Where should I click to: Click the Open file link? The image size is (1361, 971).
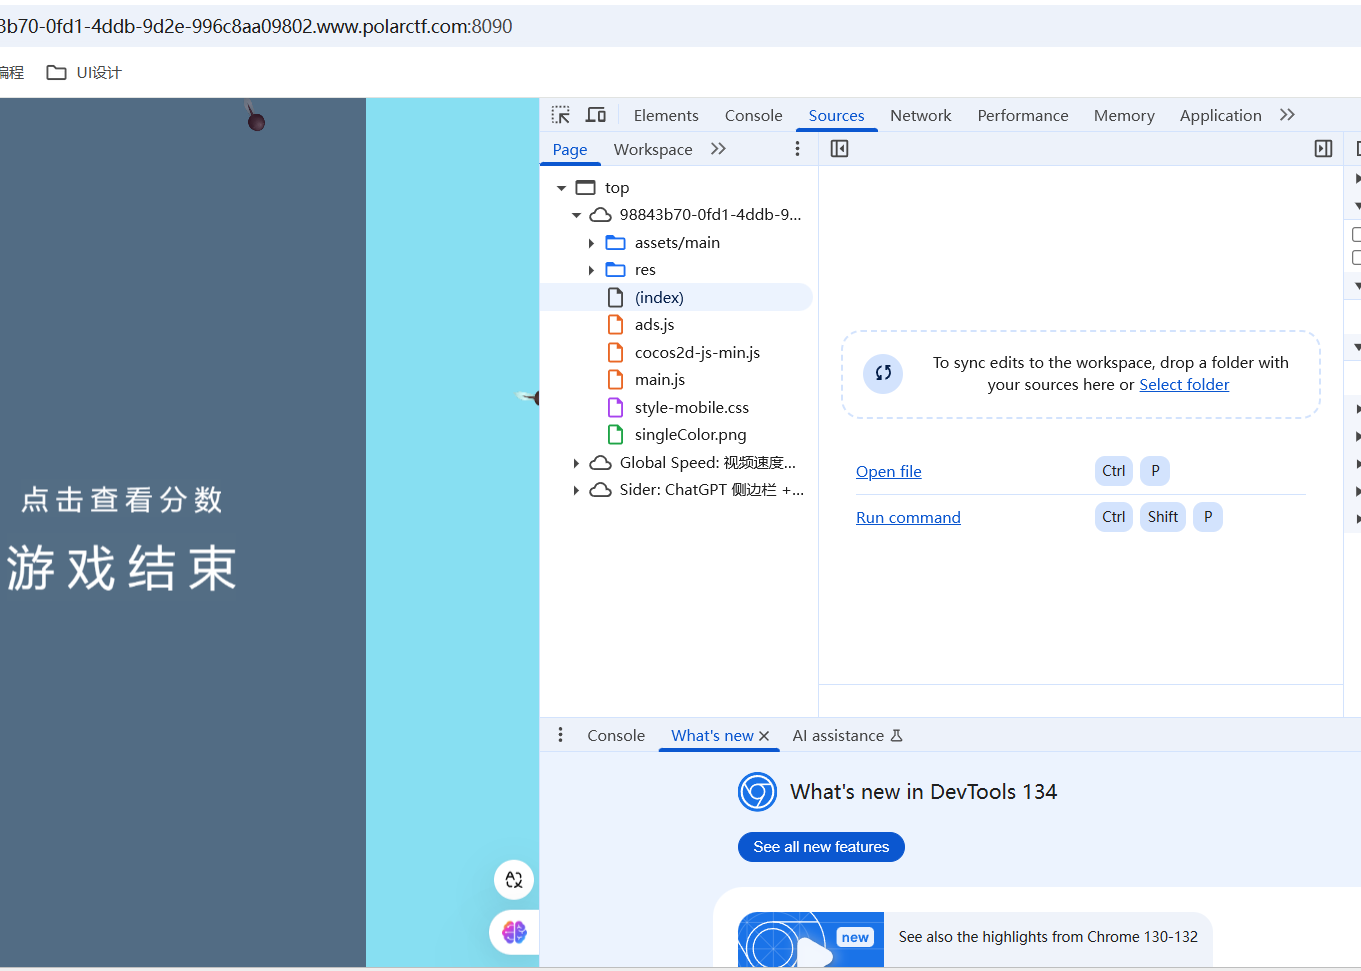[x=889, y=471]
